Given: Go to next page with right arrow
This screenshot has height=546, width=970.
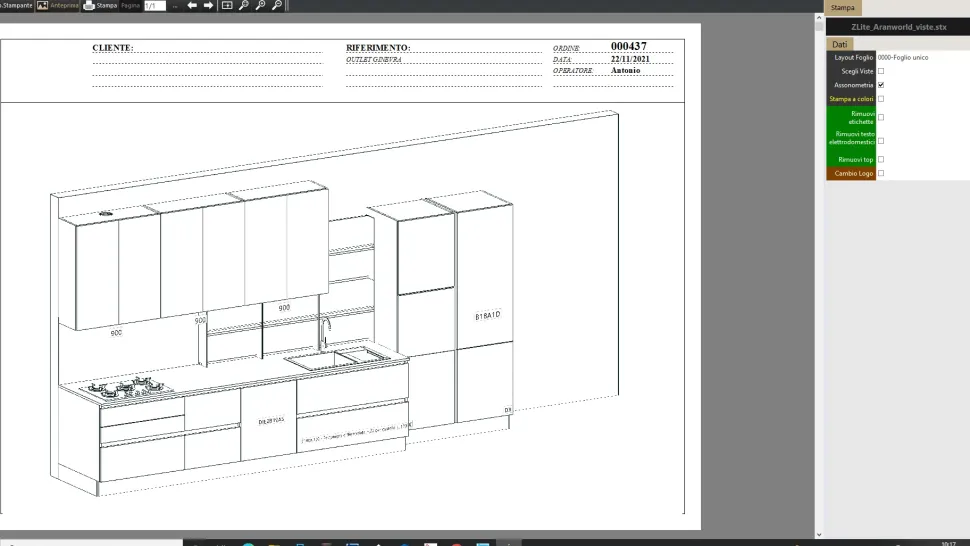Looking at the screenshot, I should pyautogui.click(x=208, y=5).
